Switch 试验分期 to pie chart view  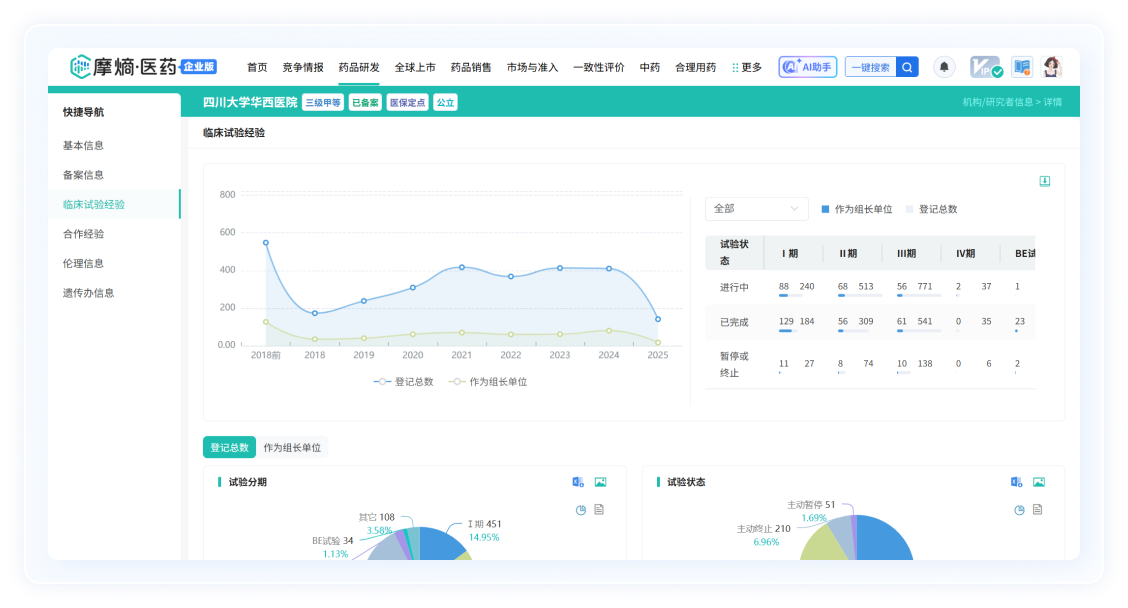581,510
